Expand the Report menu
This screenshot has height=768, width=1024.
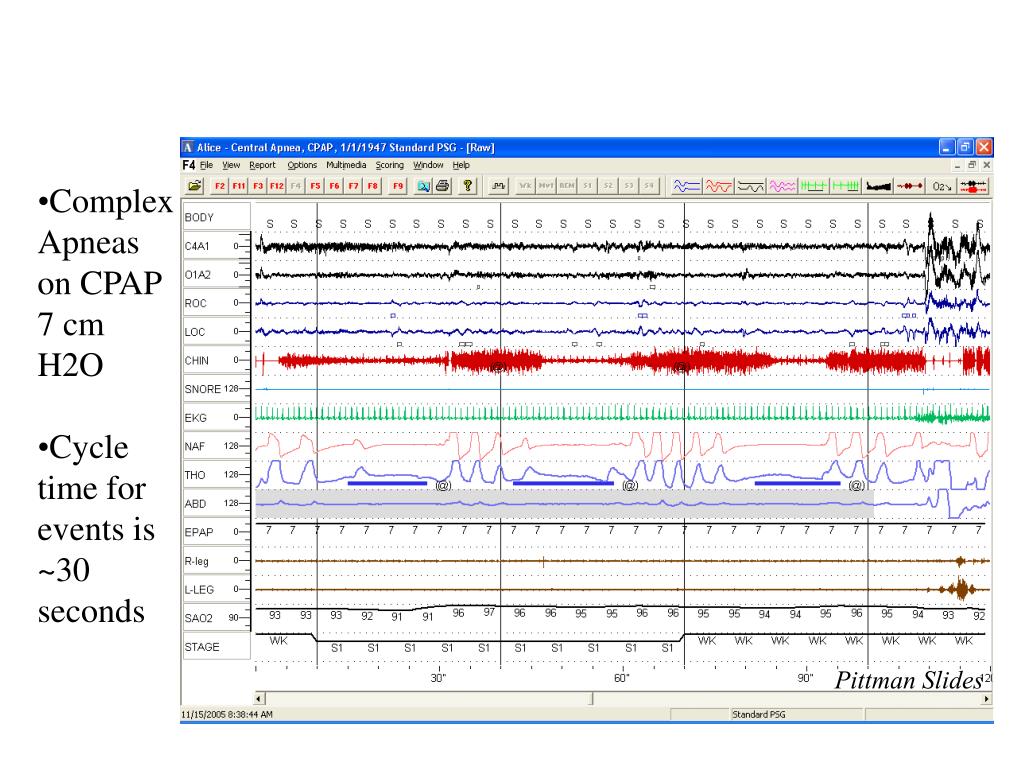click(x=262, y=165)
